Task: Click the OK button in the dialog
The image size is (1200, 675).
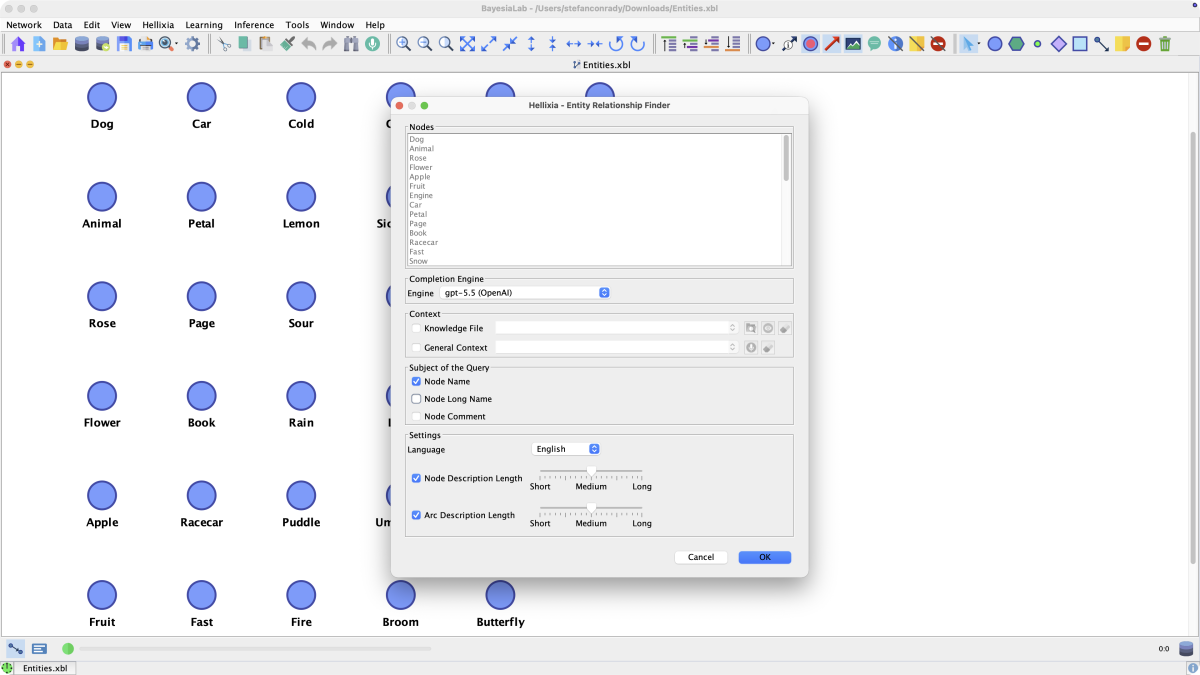Action: (x=765, y=557)
